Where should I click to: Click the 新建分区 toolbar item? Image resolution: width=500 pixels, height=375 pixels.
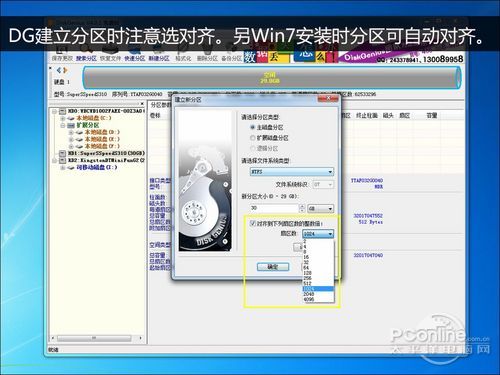click(x=159, y=58)
